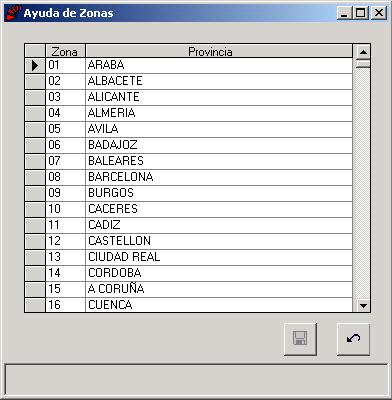The width and height of the screenshot is (392, 400).
Task: Click the scrollbar down arrow
Action: [x=363, y=305]
